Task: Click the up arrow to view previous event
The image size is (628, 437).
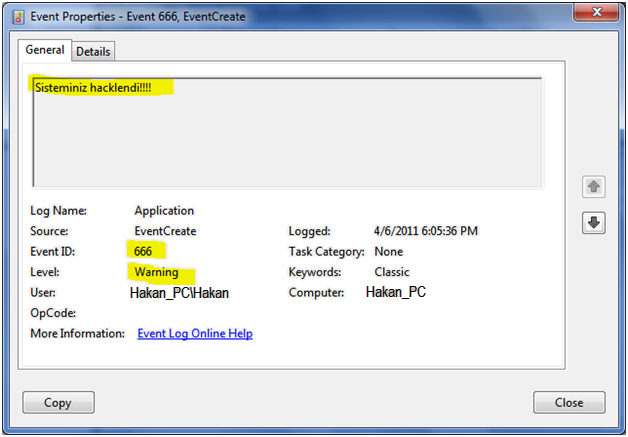Action: 594,186
